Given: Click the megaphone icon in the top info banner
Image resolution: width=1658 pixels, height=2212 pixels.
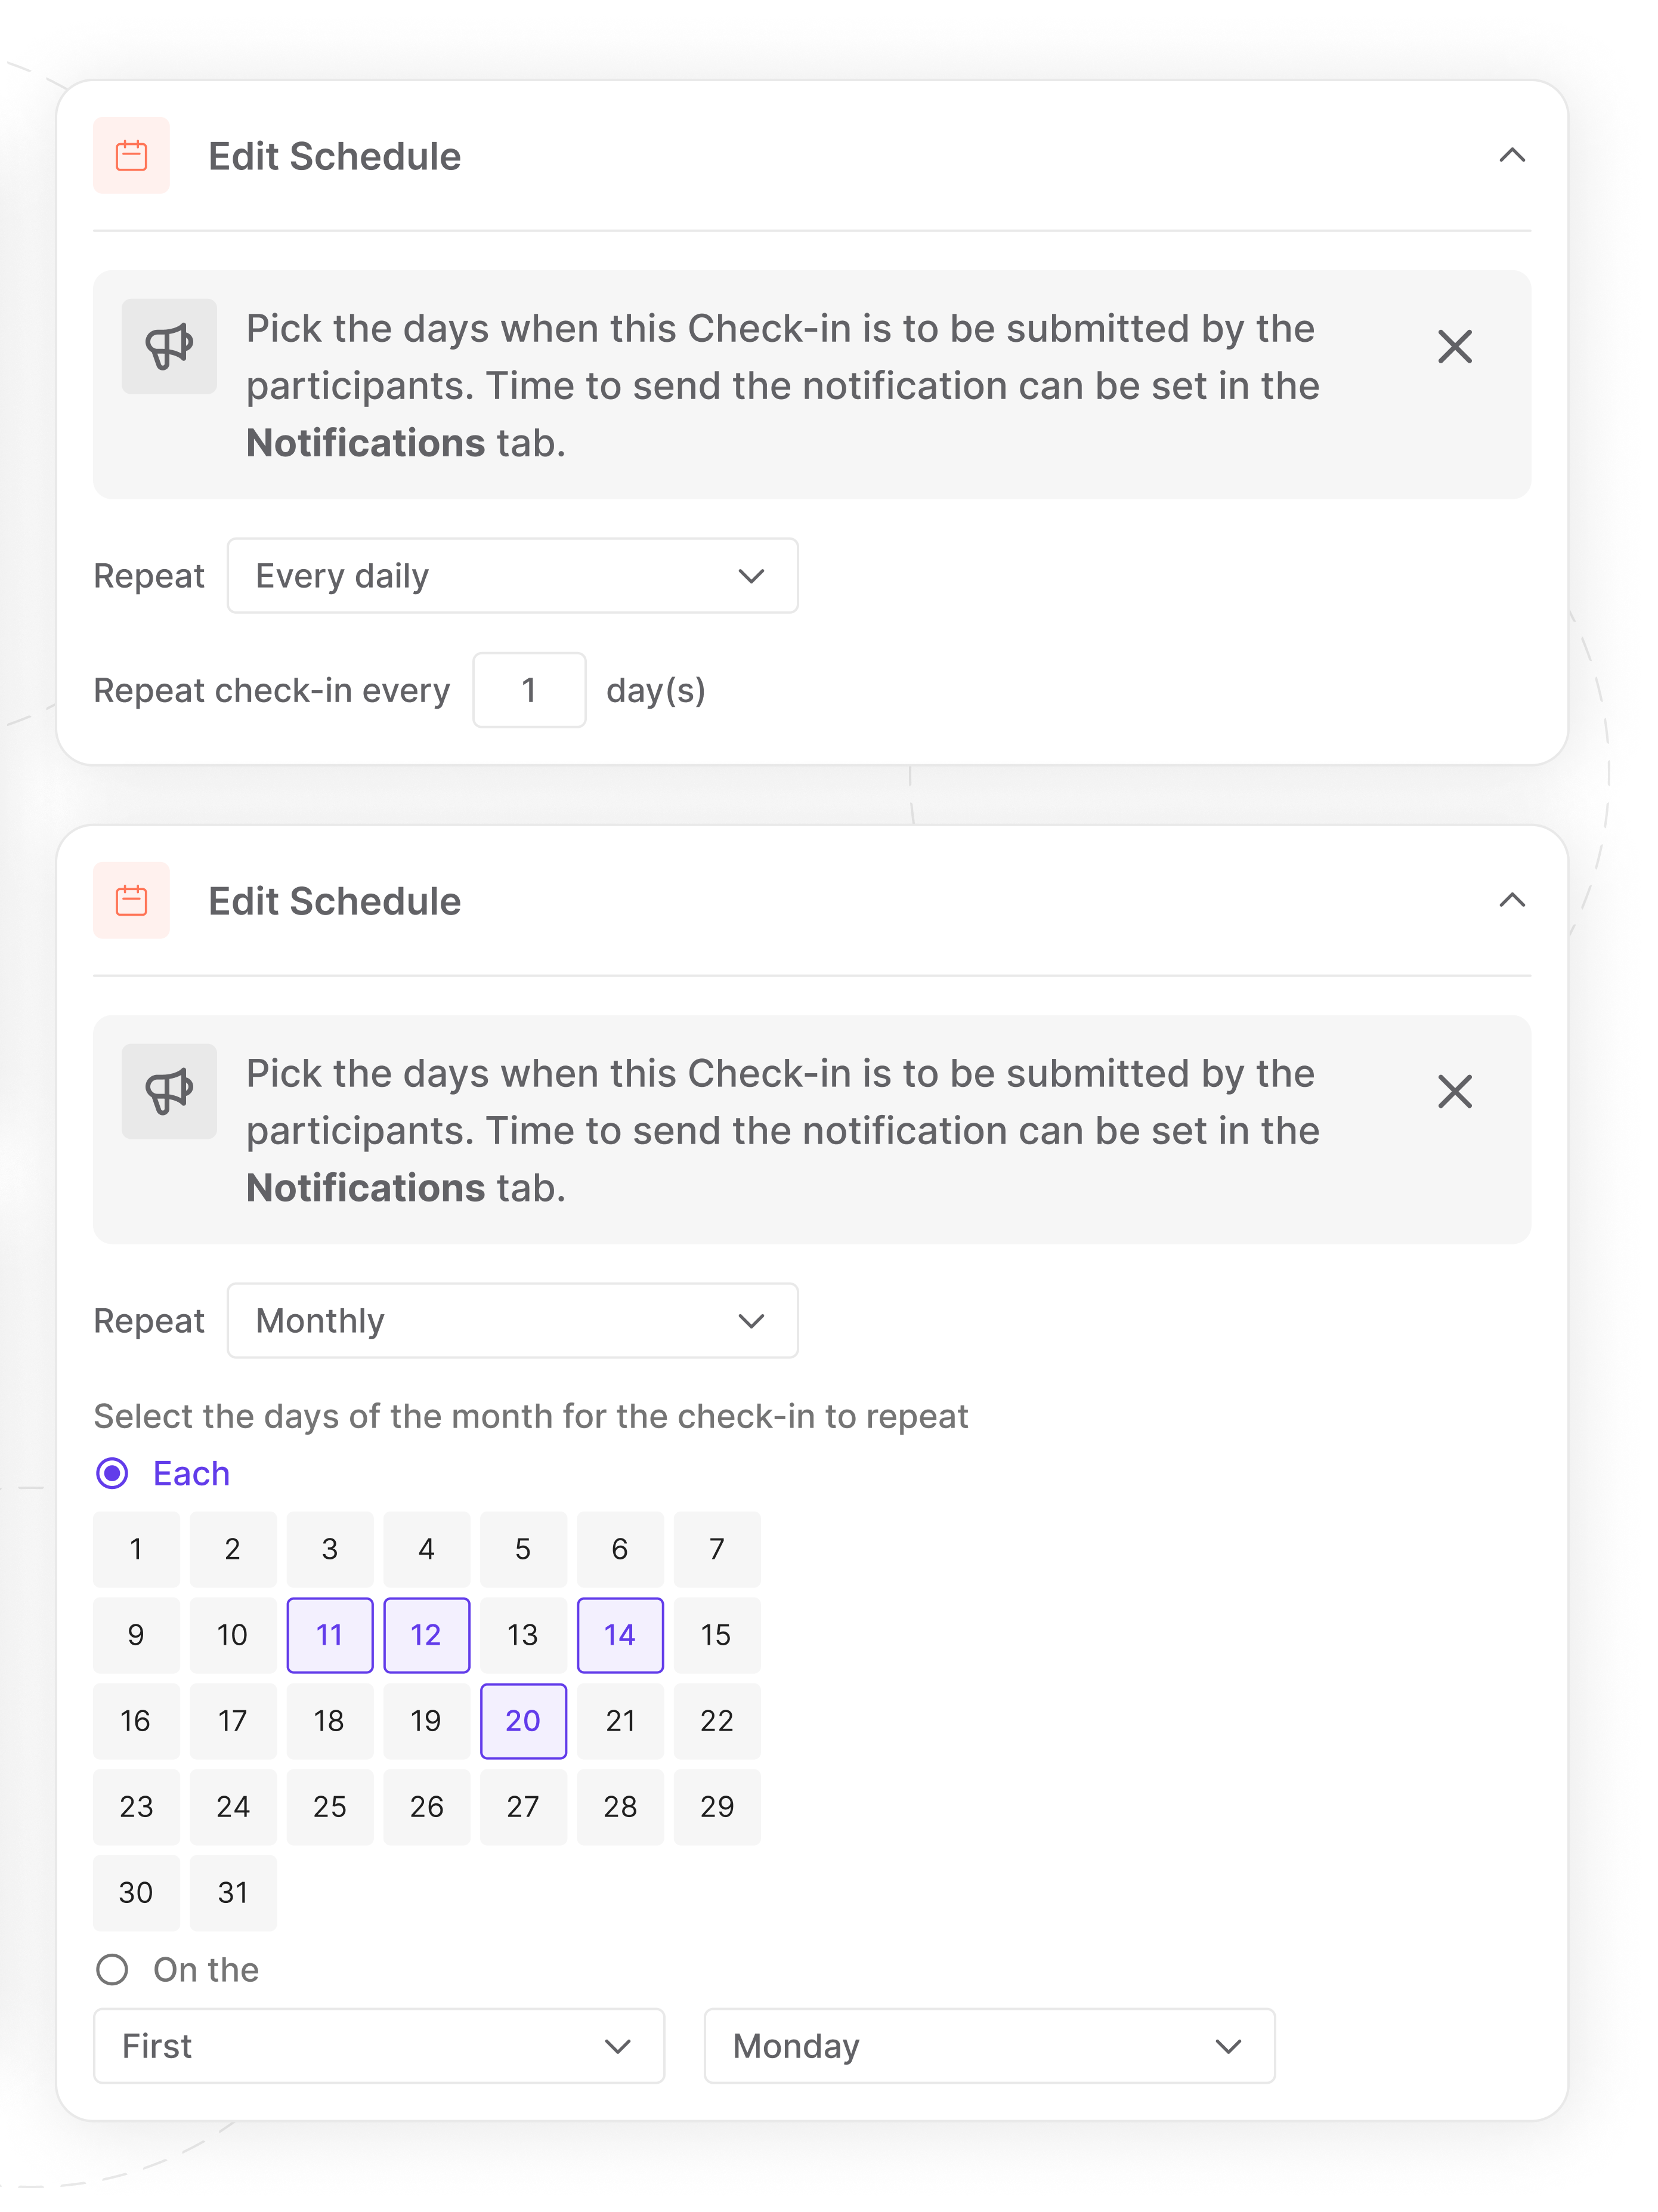Looking at the screenshot, I should [169, 346].
